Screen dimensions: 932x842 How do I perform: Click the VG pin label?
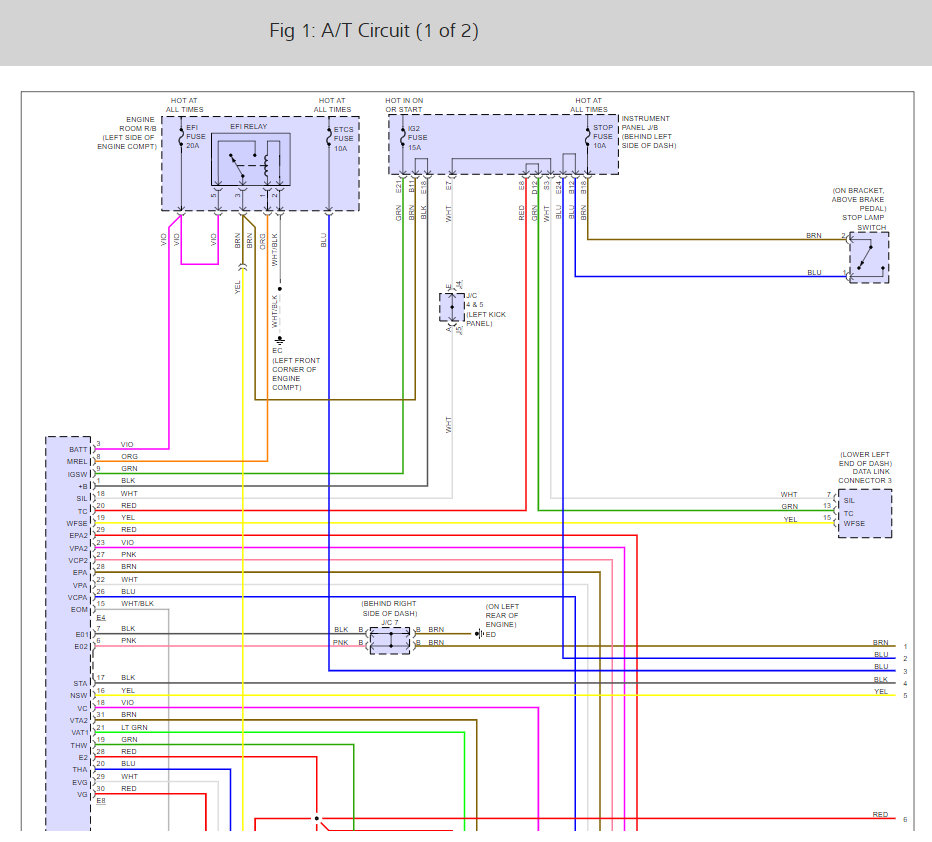82,795
